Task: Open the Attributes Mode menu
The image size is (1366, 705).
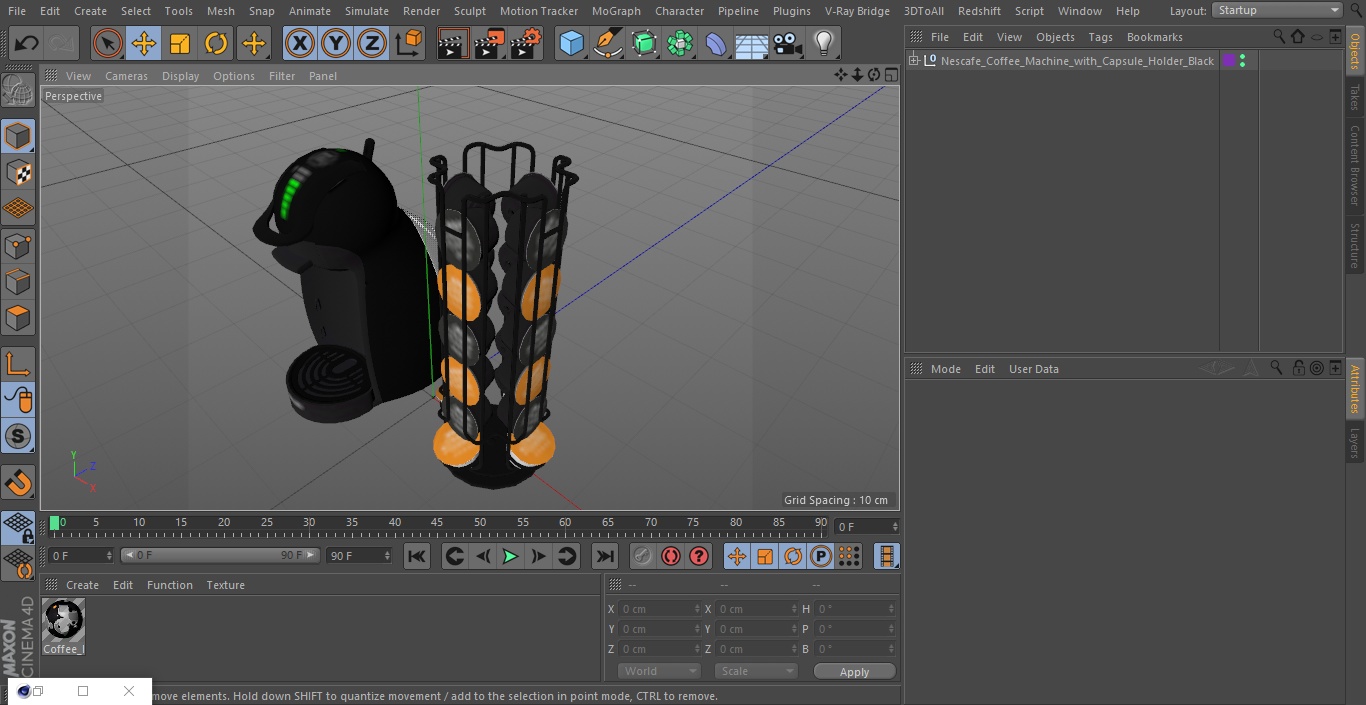Action: (945, 369)
